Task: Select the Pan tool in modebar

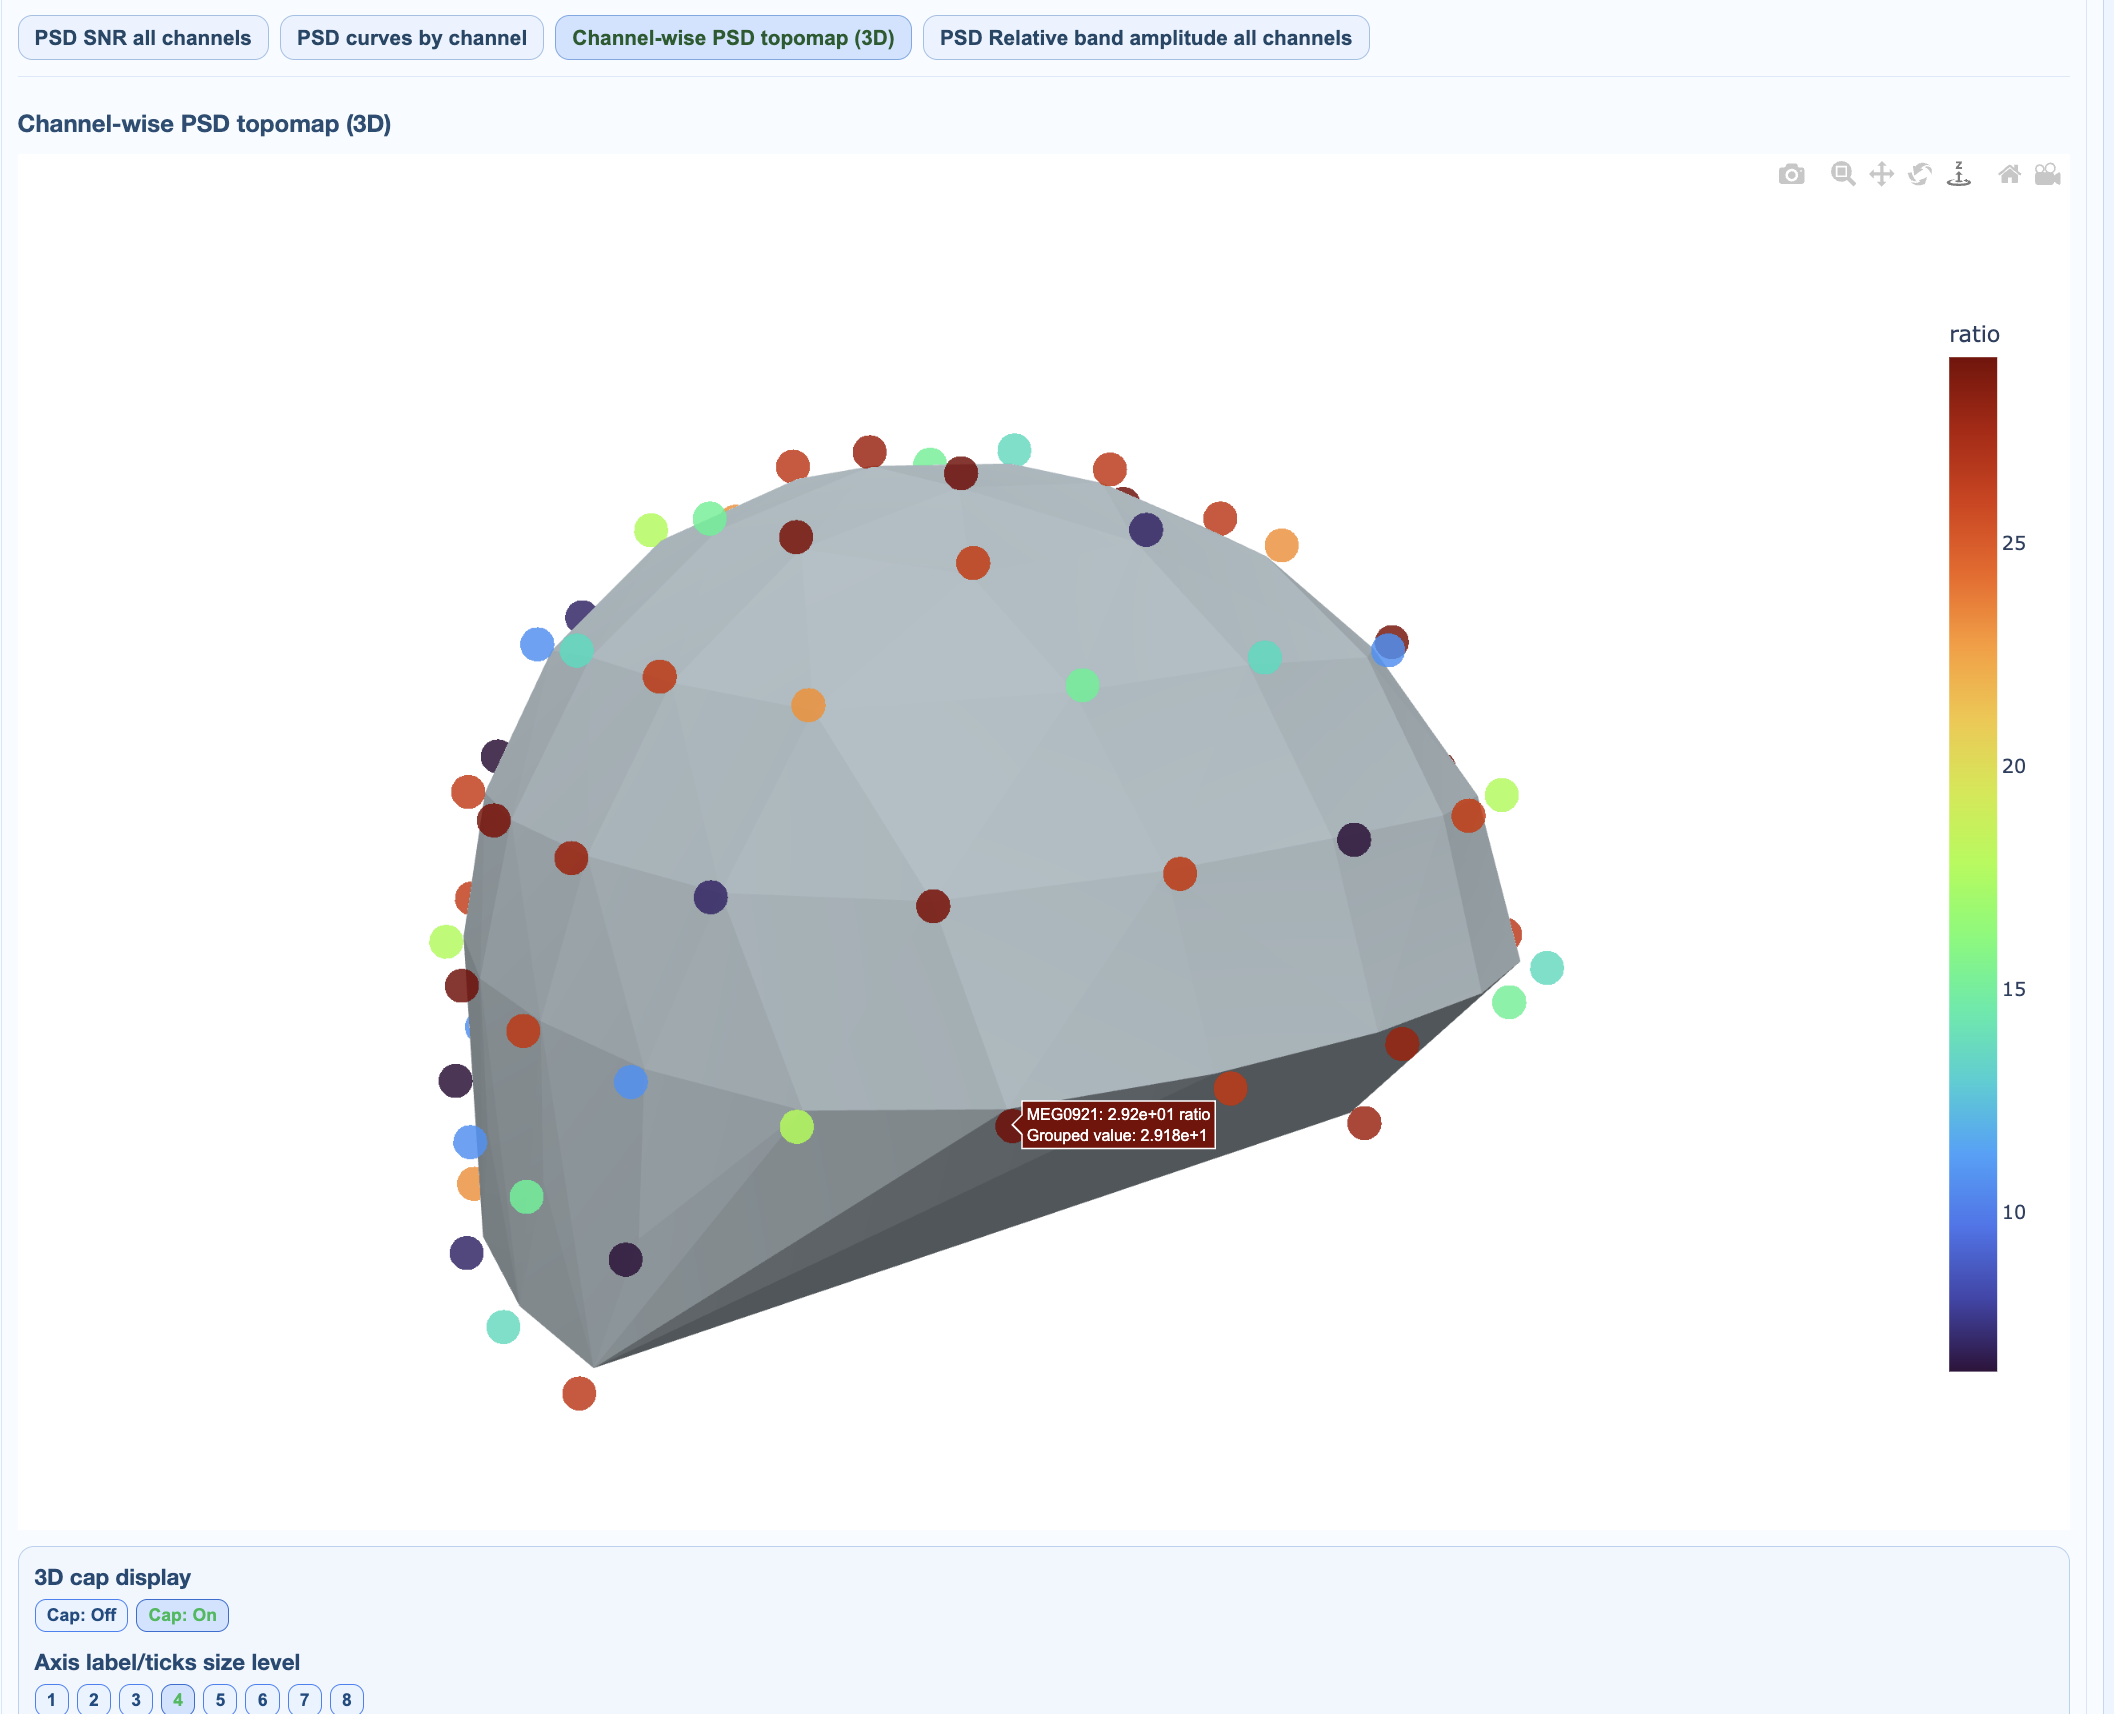Action: click(1881, 175)
